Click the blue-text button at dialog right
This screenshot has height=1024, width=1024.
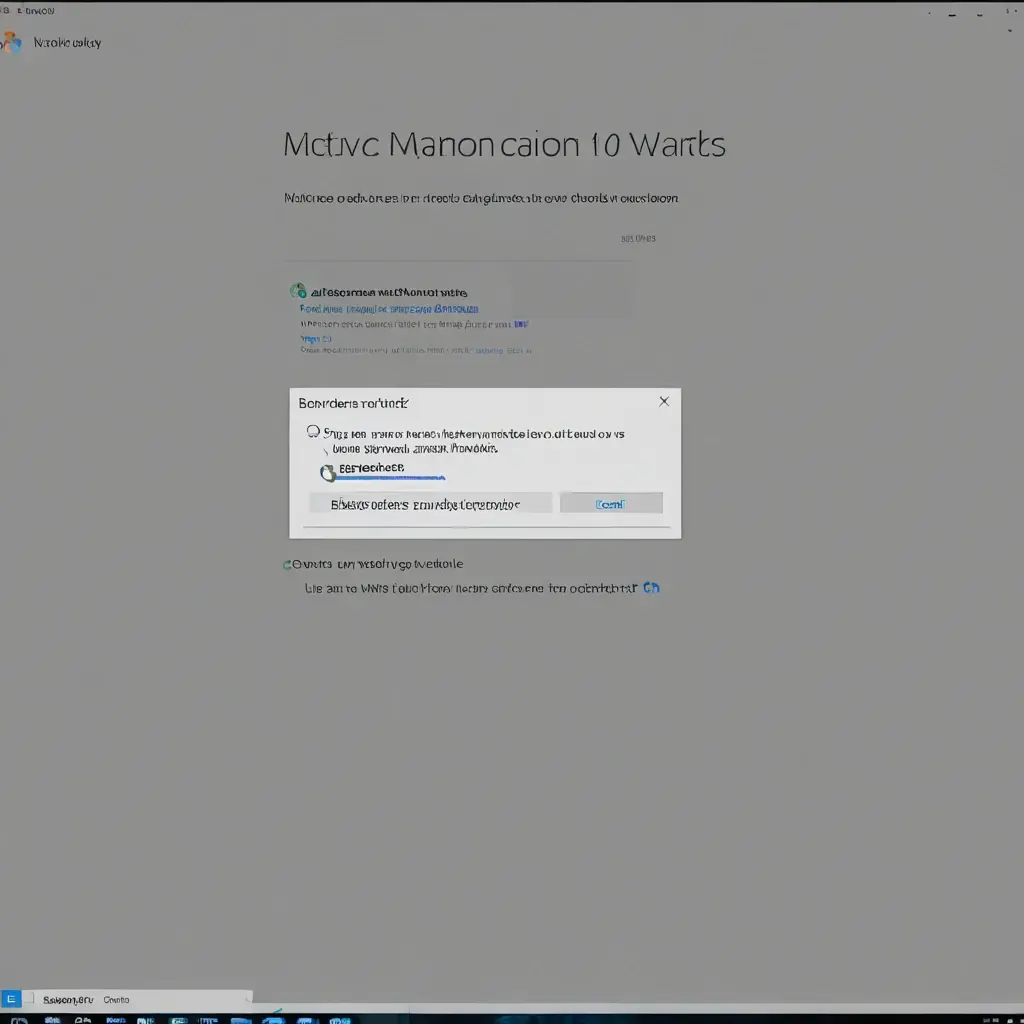[x=611, y=504]
